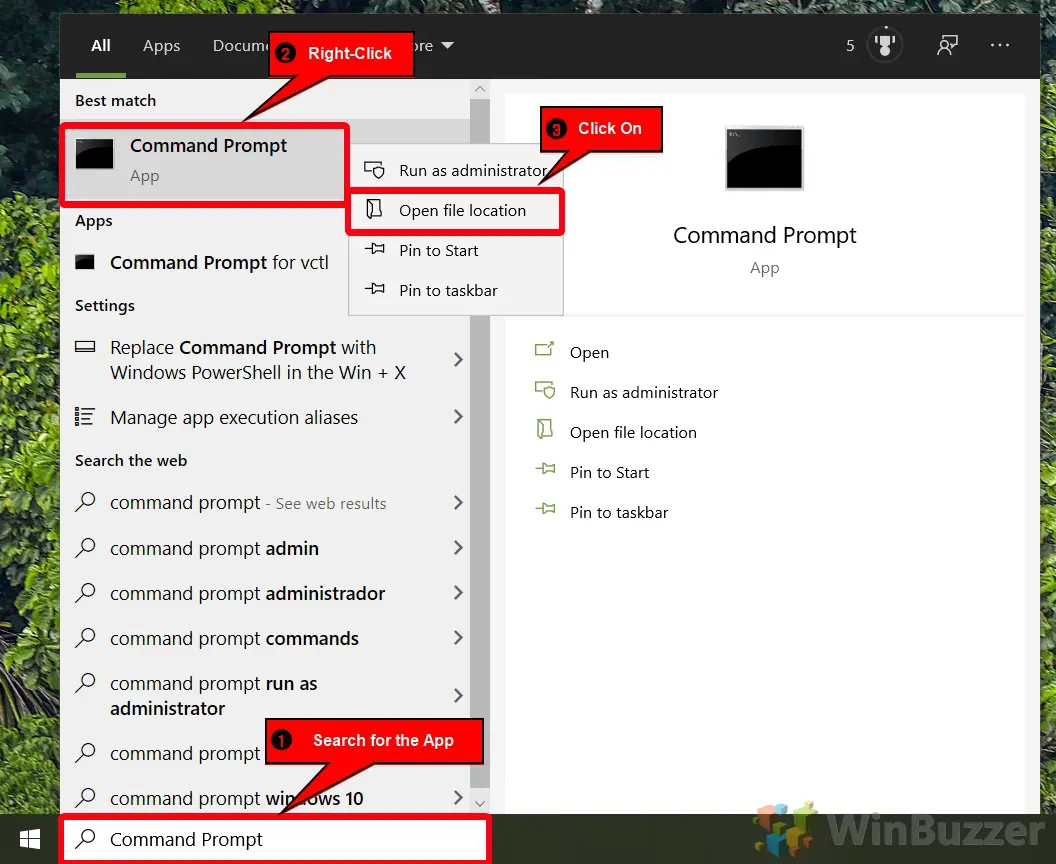Switch to the Apps search tab

(x=162, y=46)
